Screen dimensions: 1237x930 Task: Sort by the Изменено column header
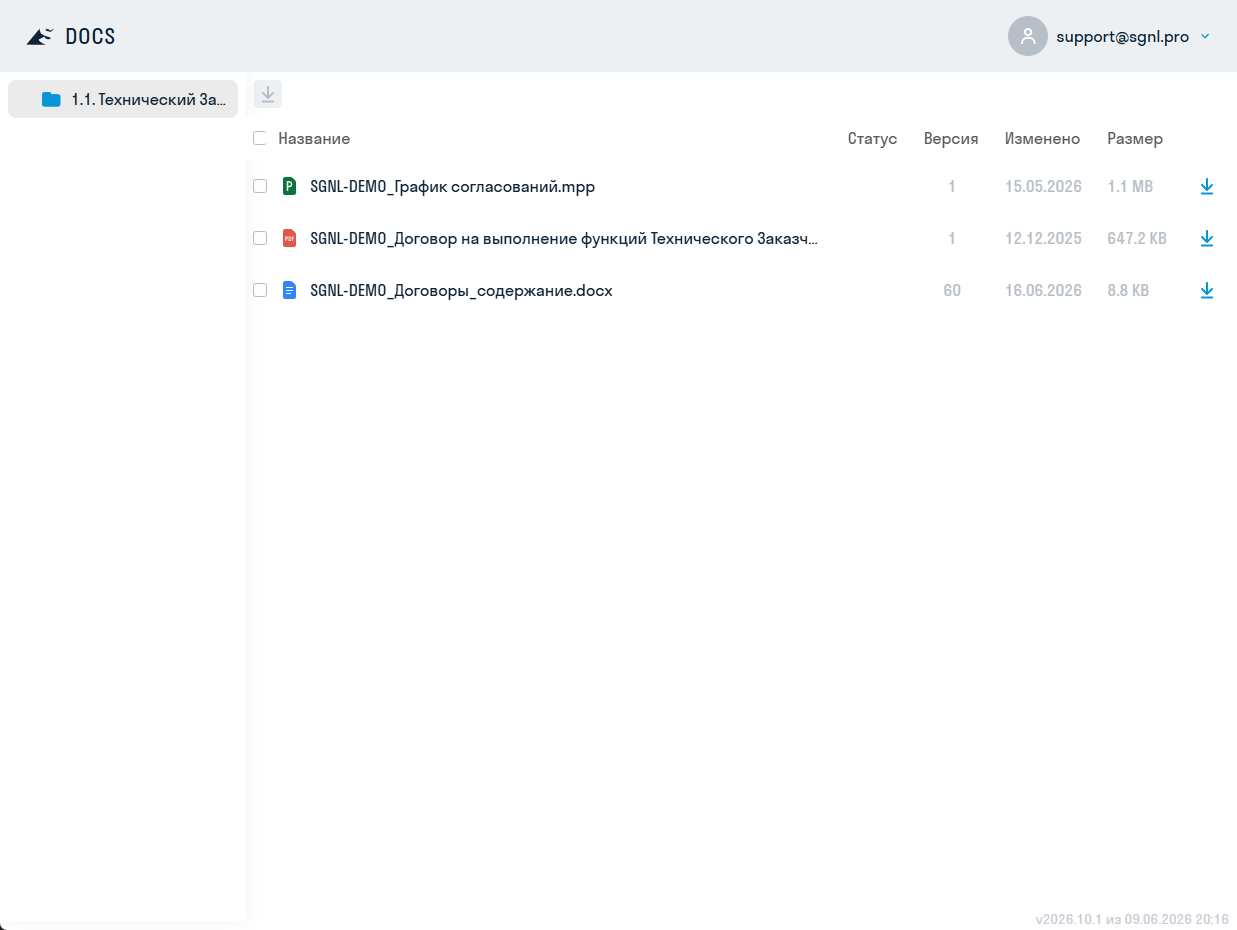1042,139
